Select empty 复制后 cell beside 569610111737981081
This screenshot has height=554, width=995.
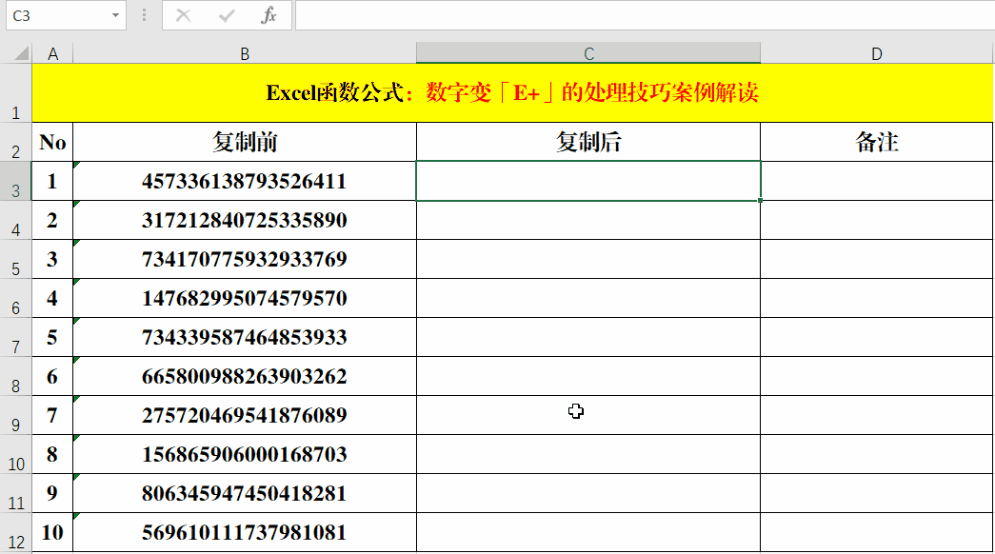tap(589, 532)
